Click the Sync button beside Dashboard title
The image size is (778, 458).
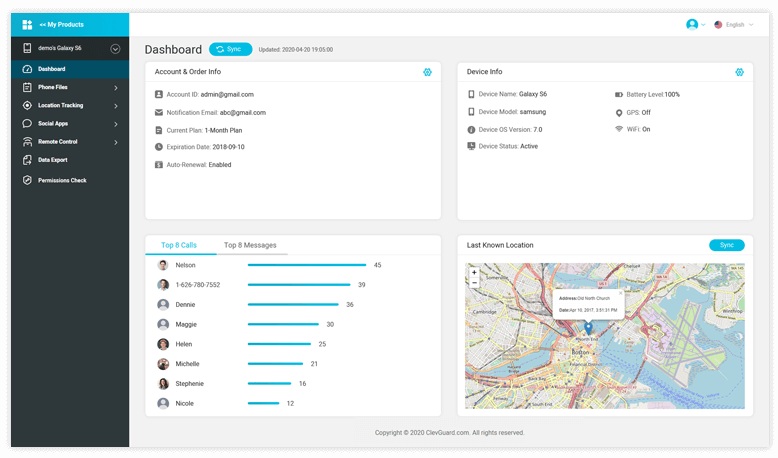coord(230,49)
